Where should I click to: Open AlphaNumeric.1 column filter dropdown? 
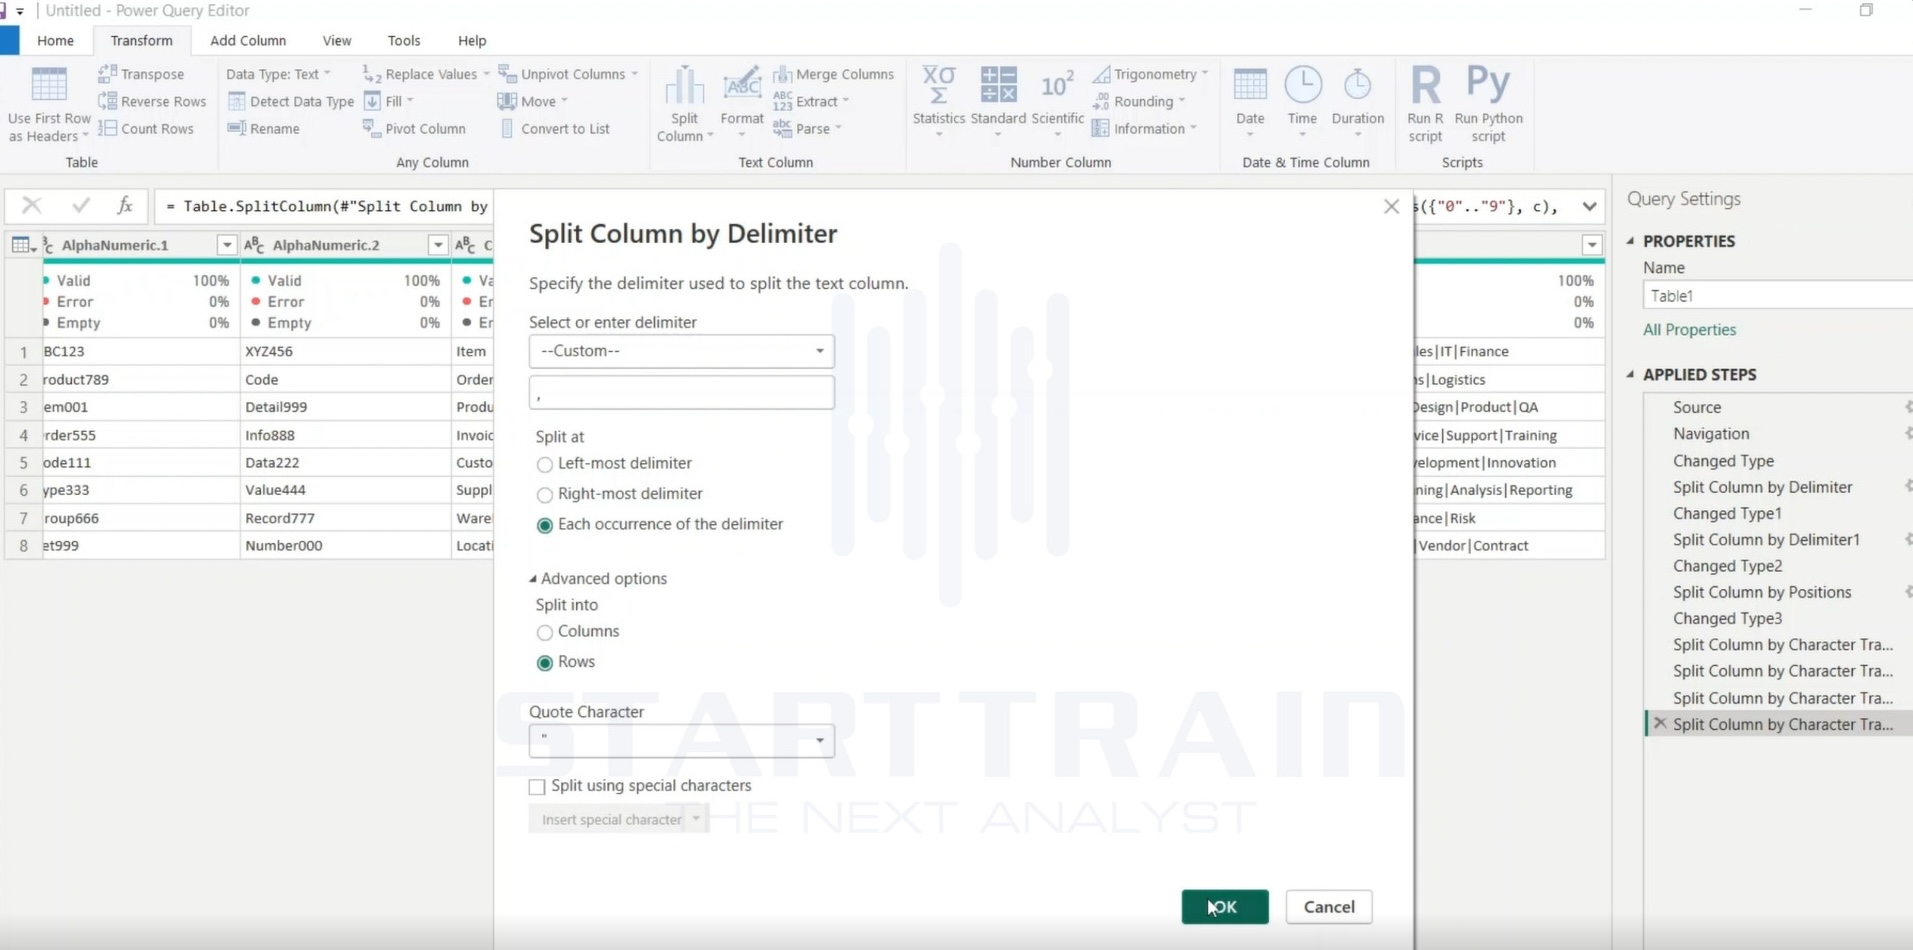click(x=227, y=245)
